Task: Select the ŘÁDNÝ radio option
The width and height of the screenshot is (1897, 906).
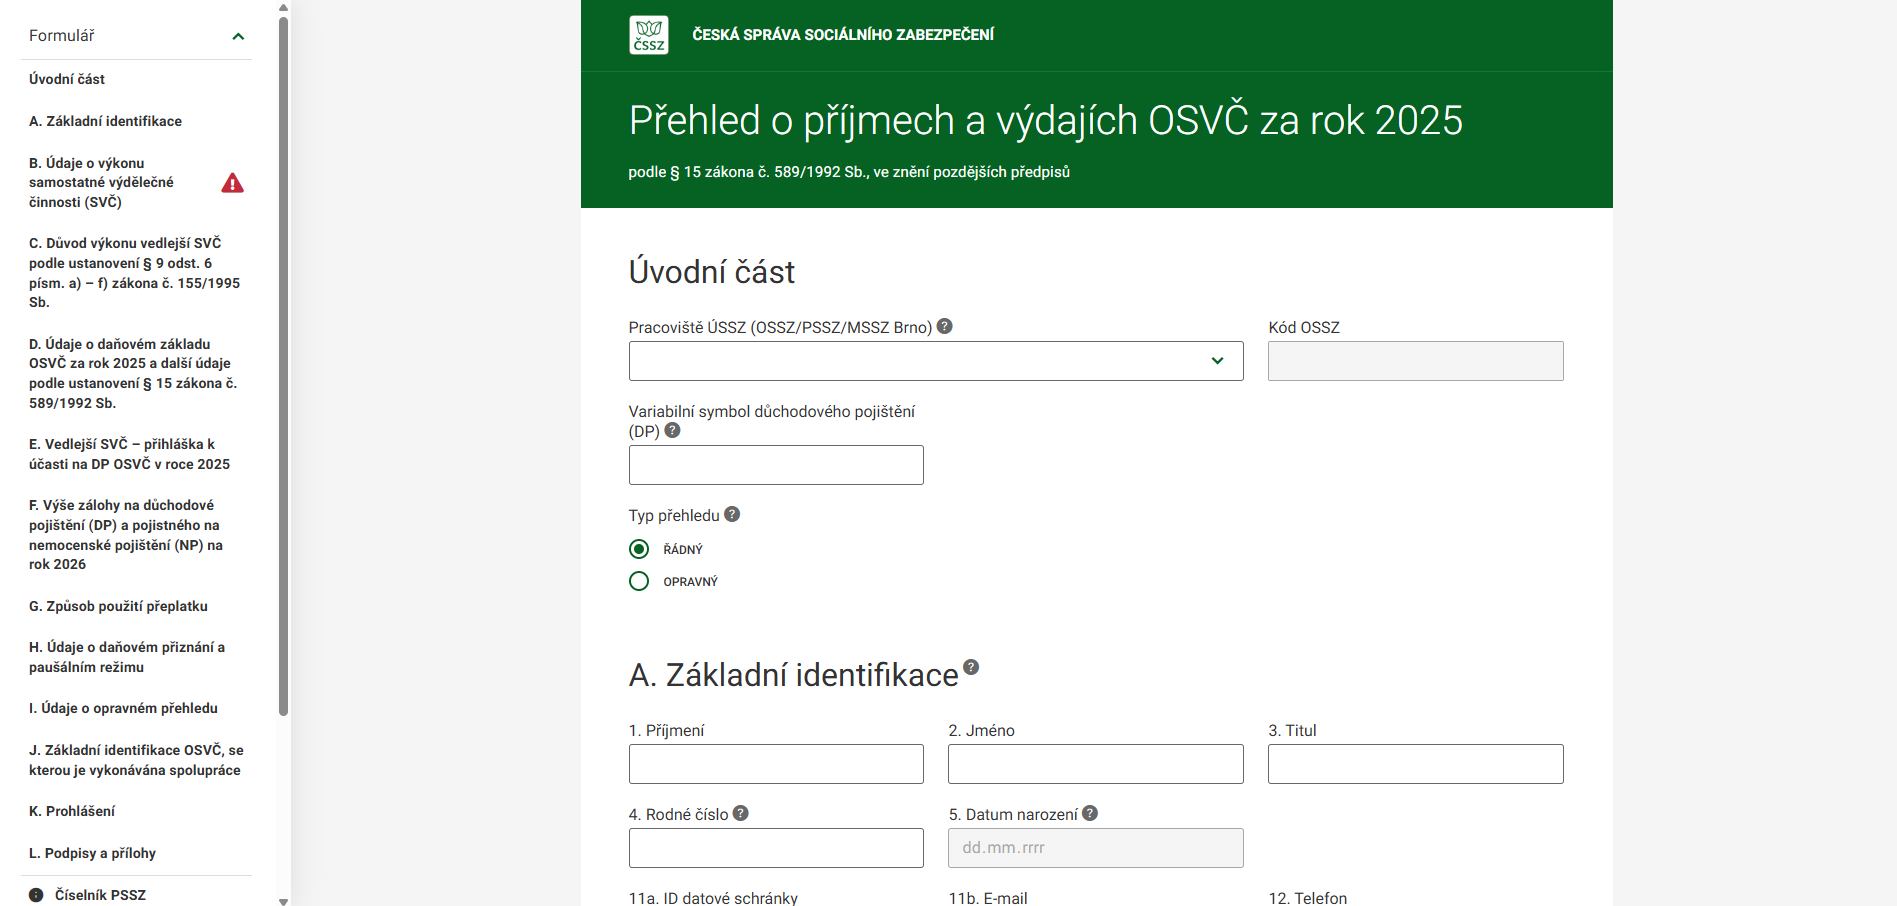Action: point(639,549)
